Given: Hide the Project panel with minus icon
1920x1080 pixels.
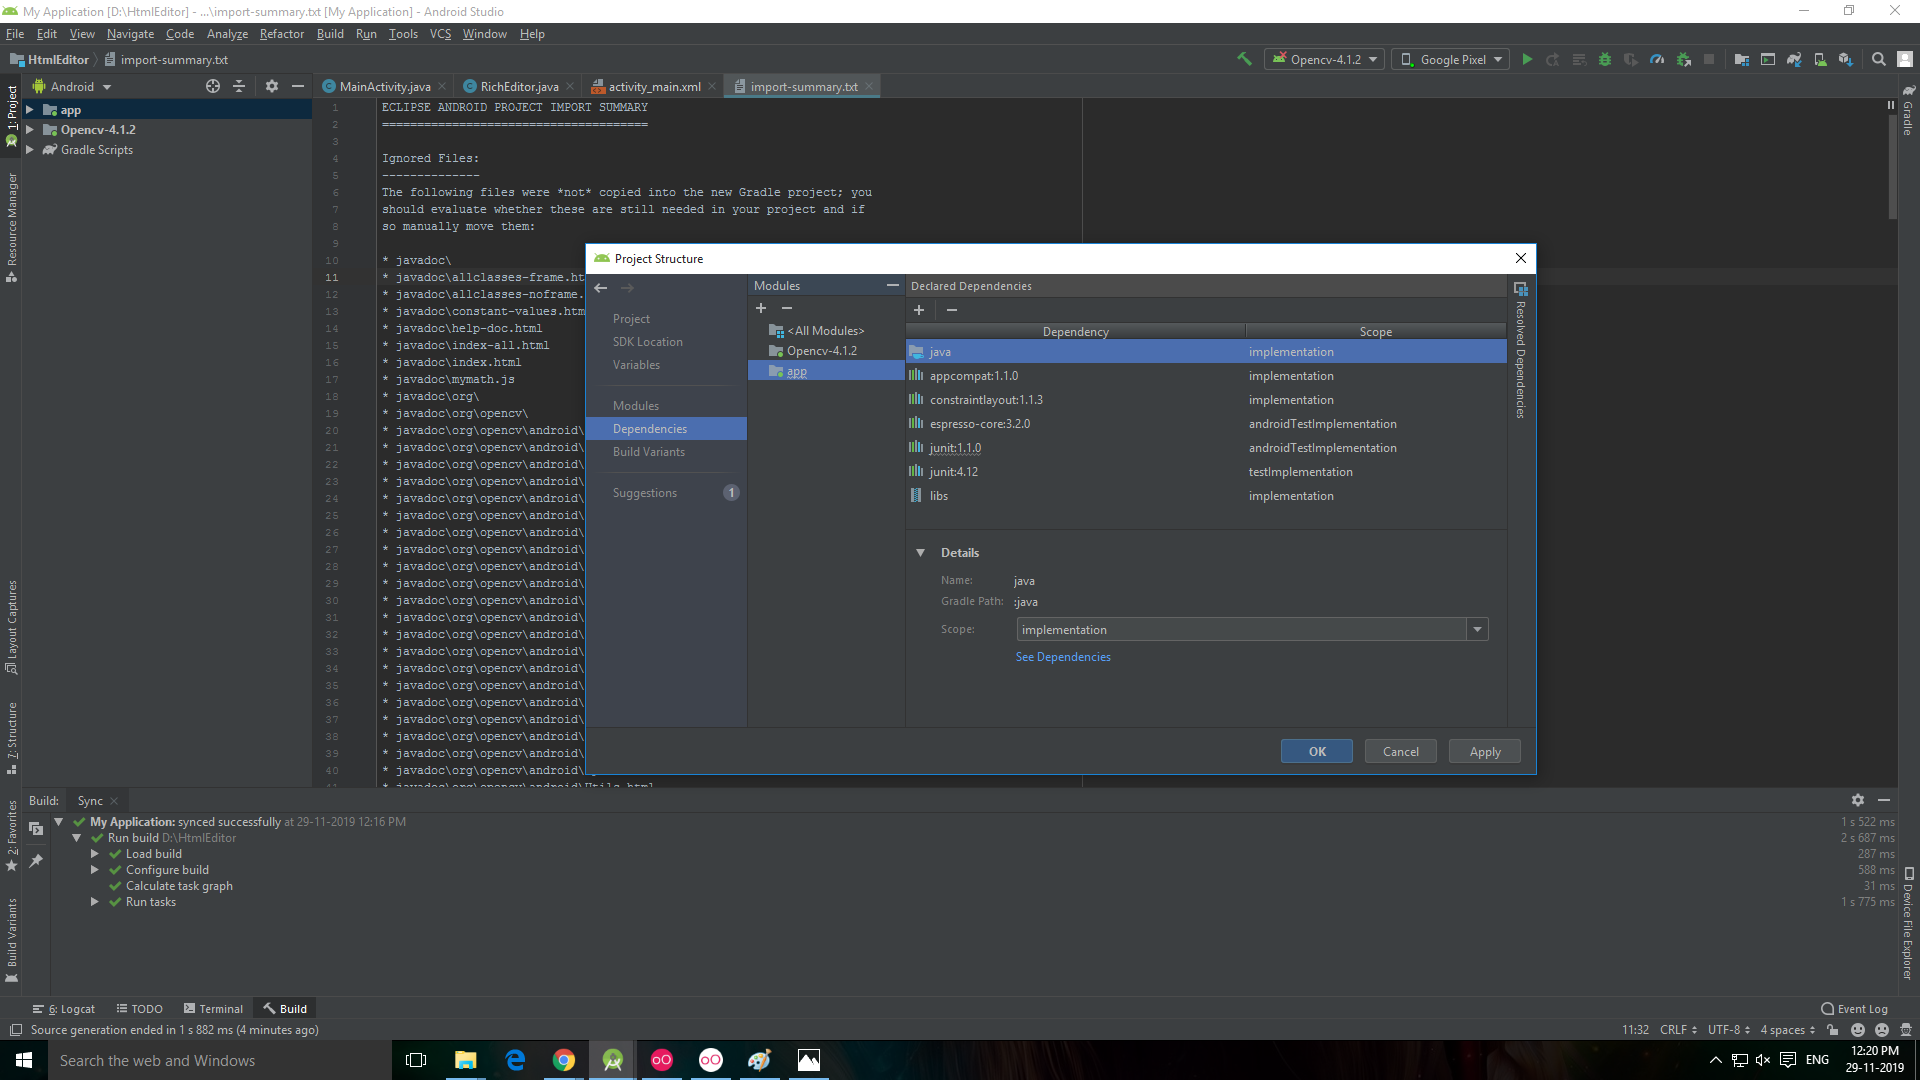Looking at the screenshot, I should coord(298,86).
